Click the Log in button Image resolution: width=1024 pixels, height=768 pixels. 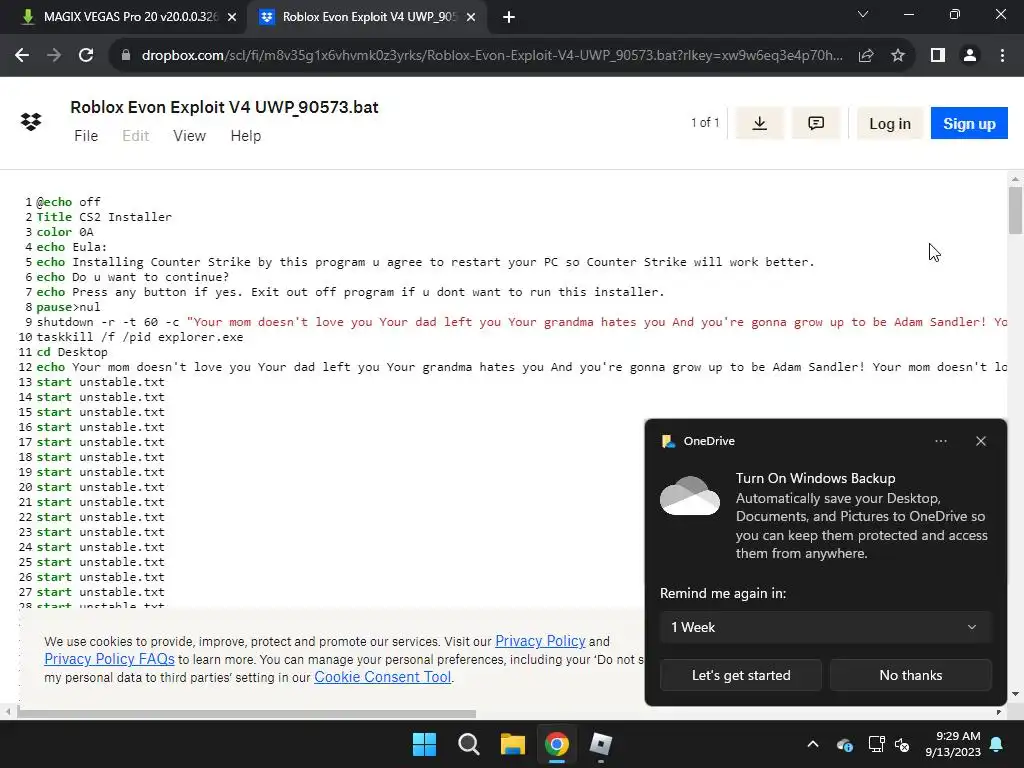[889, 123]
